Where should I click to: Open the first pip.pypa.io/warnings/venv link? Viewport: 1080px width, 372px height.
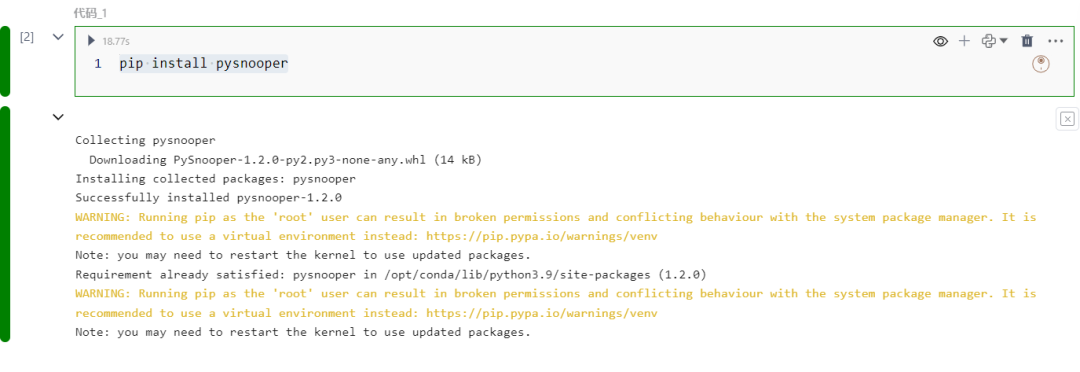pos(541,236)
